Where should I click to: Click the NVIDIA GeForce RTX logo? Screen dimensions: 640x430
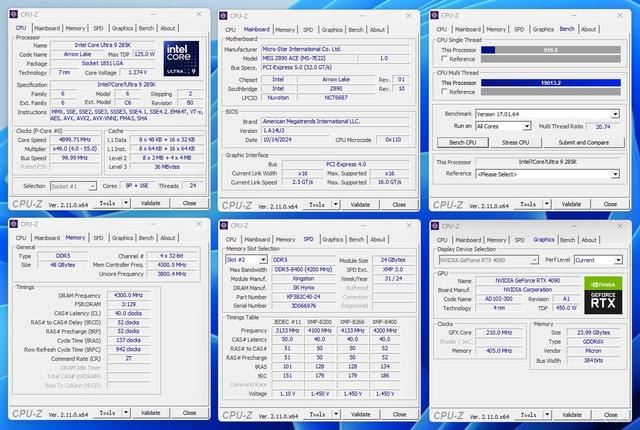pos(603,291)
